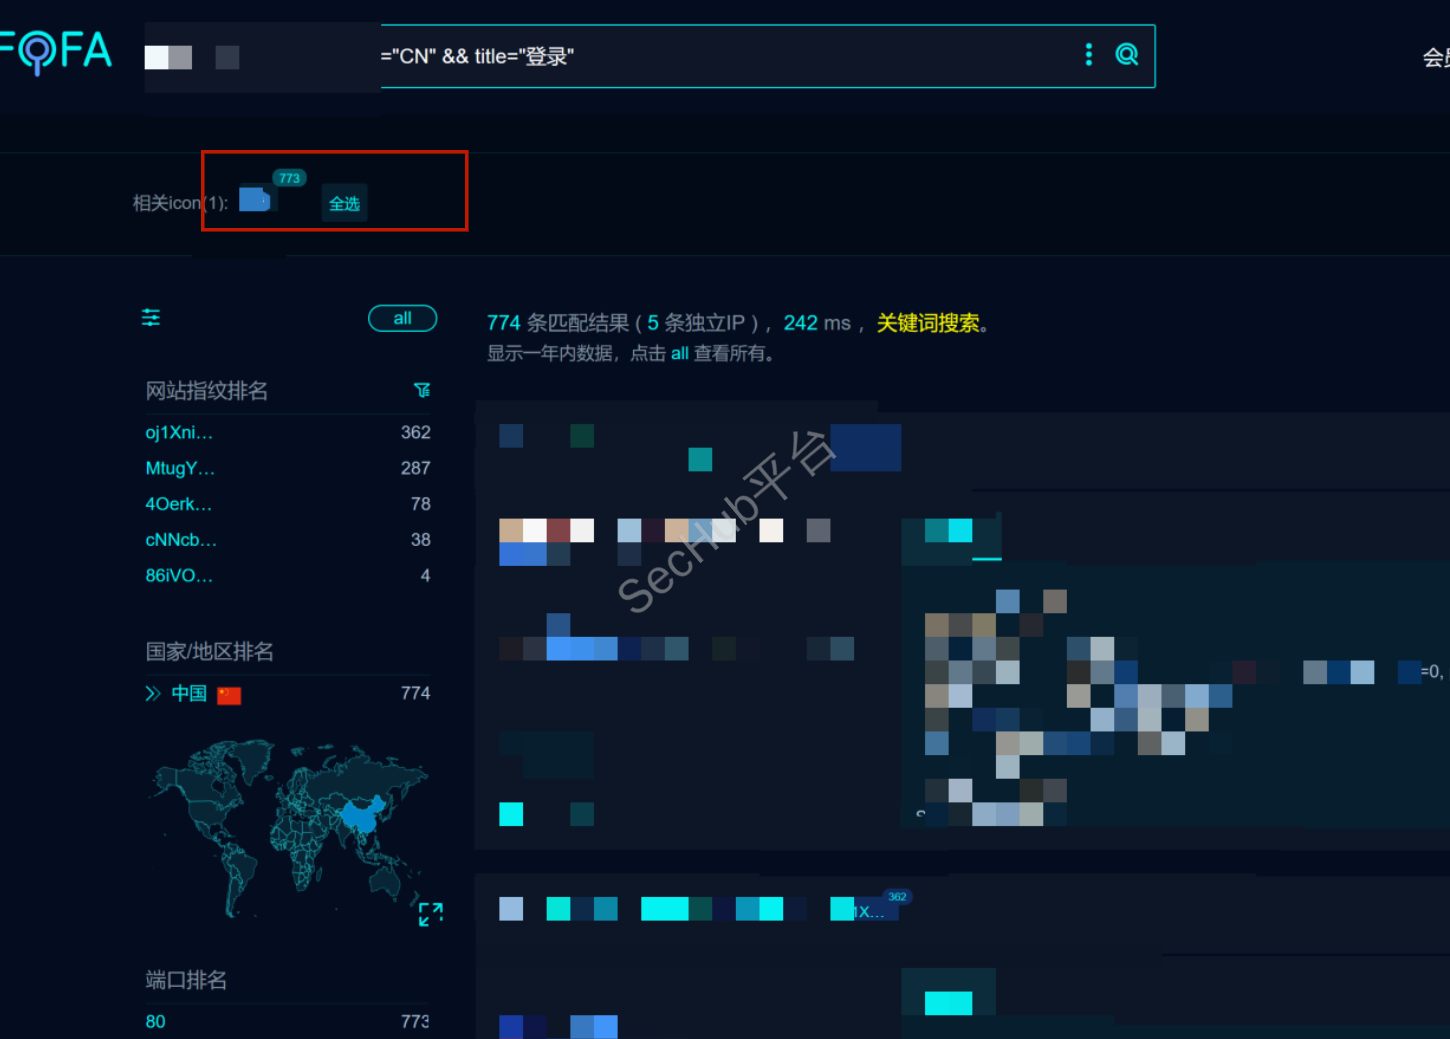Choose the 86iVO… fingerprint entry
Viewport: 1450px width, 1039px height.
click(x=179, y=576)
